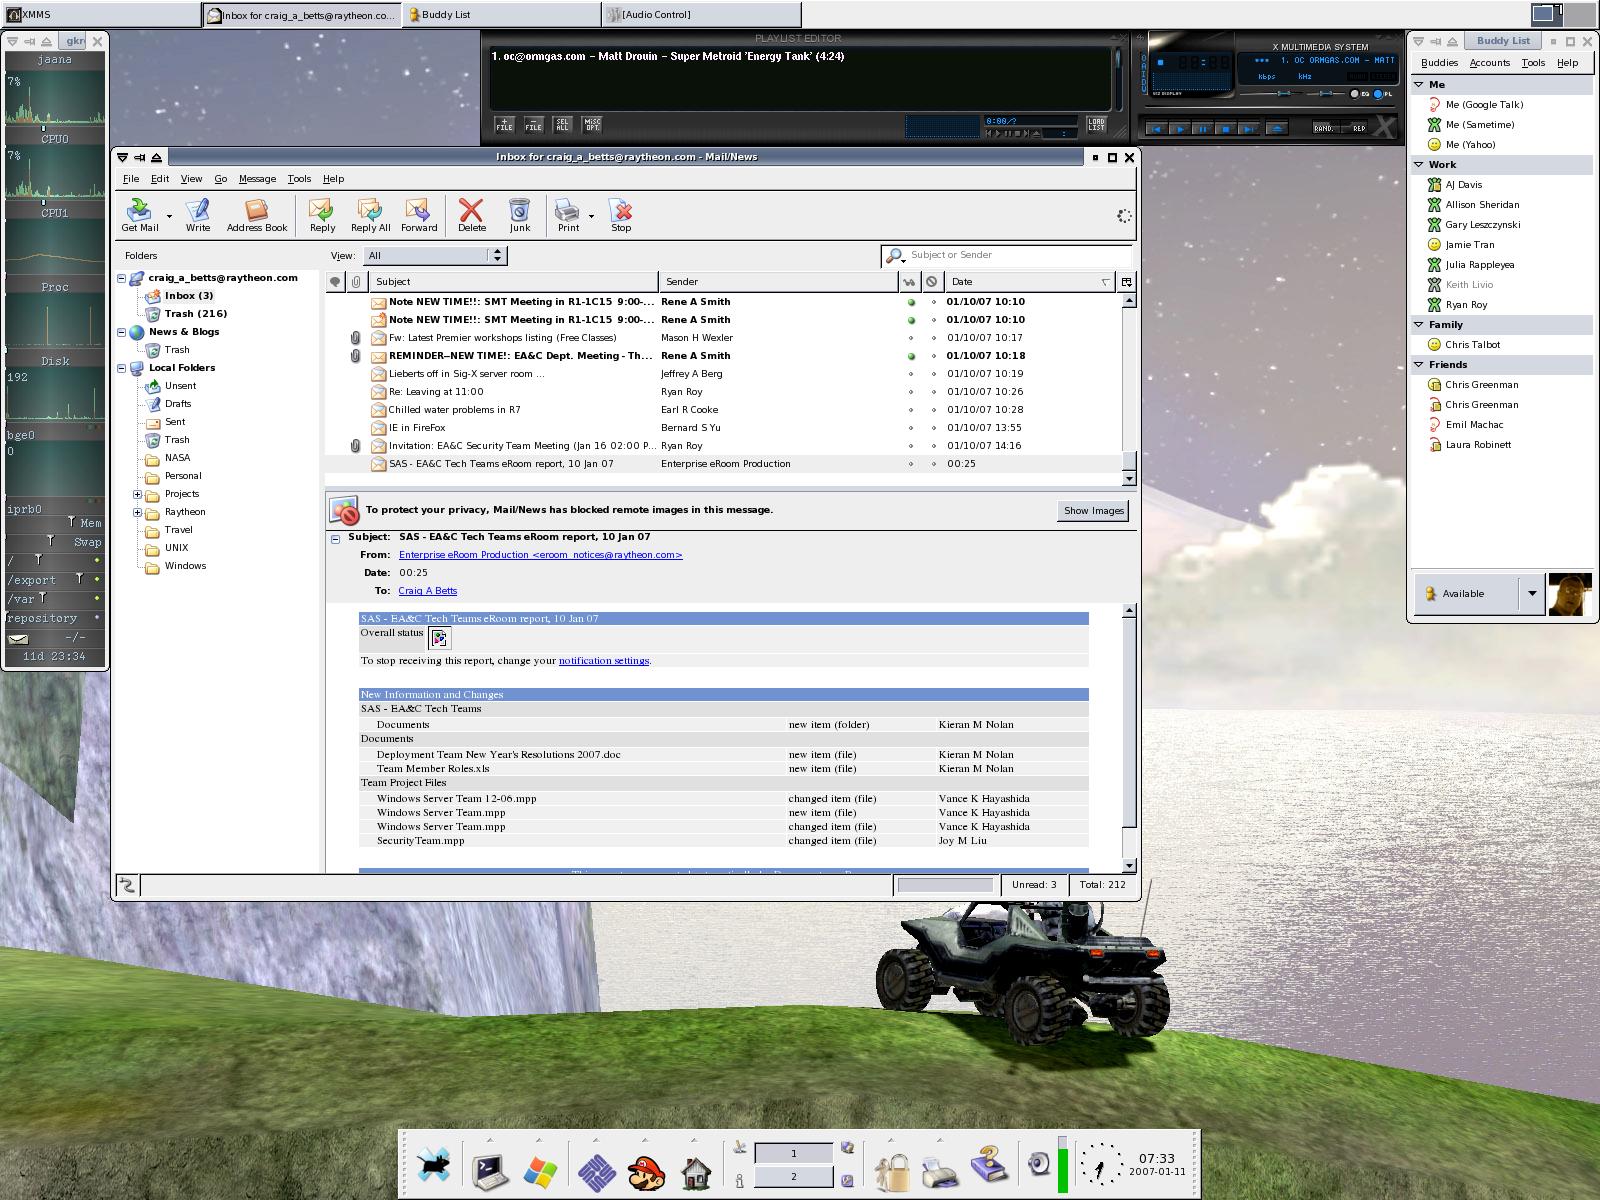The height and width of the screenshot is (1200, 1600).
Task: Click the Reply All toolbar icon
Action: coord(370,214)
